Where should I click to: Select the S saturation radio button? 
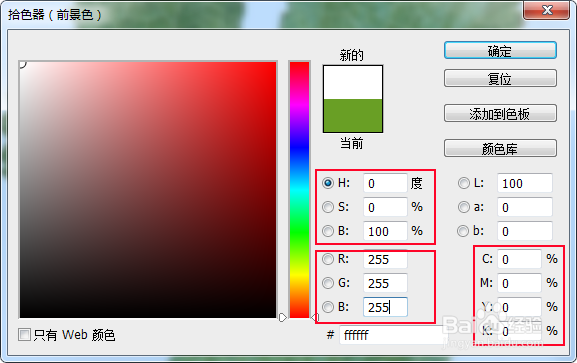[x=328, y=207]
